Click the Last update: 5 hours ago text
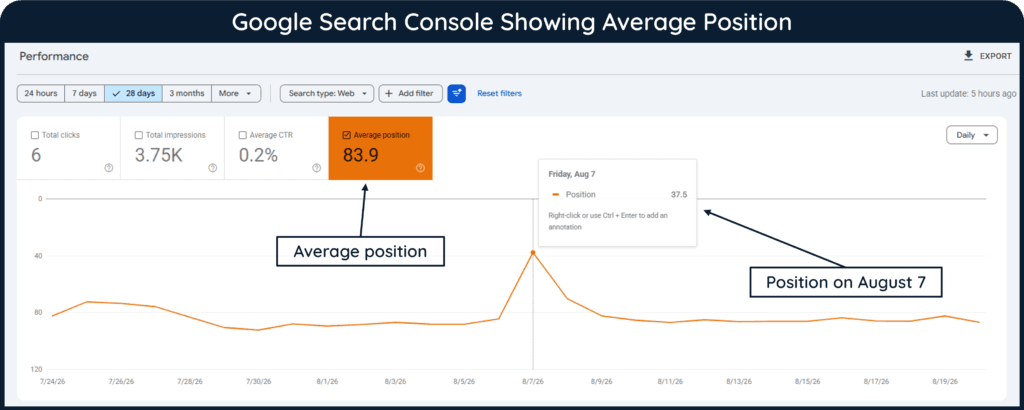 point(968,93)
